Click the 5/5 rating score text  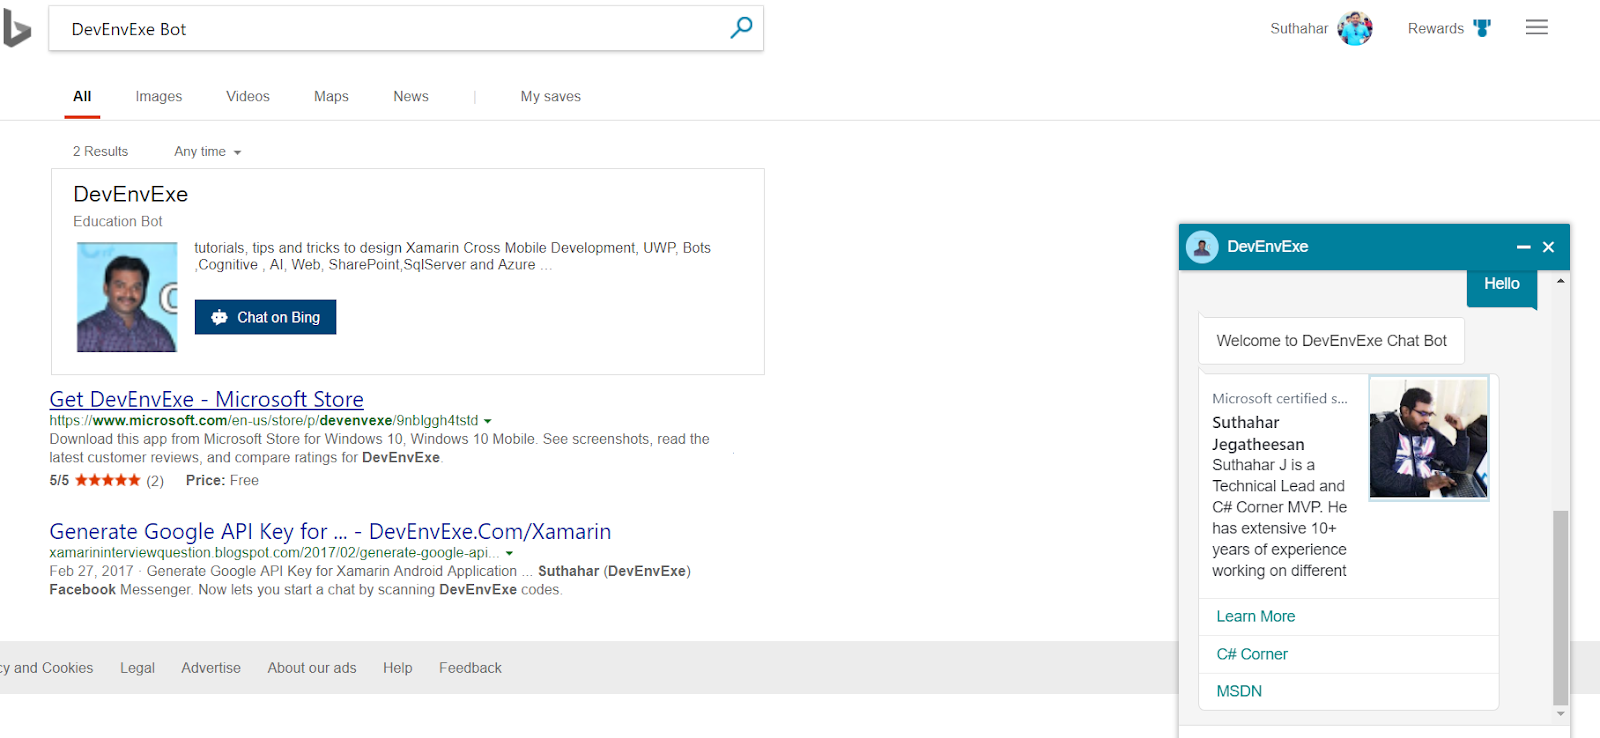59,481
